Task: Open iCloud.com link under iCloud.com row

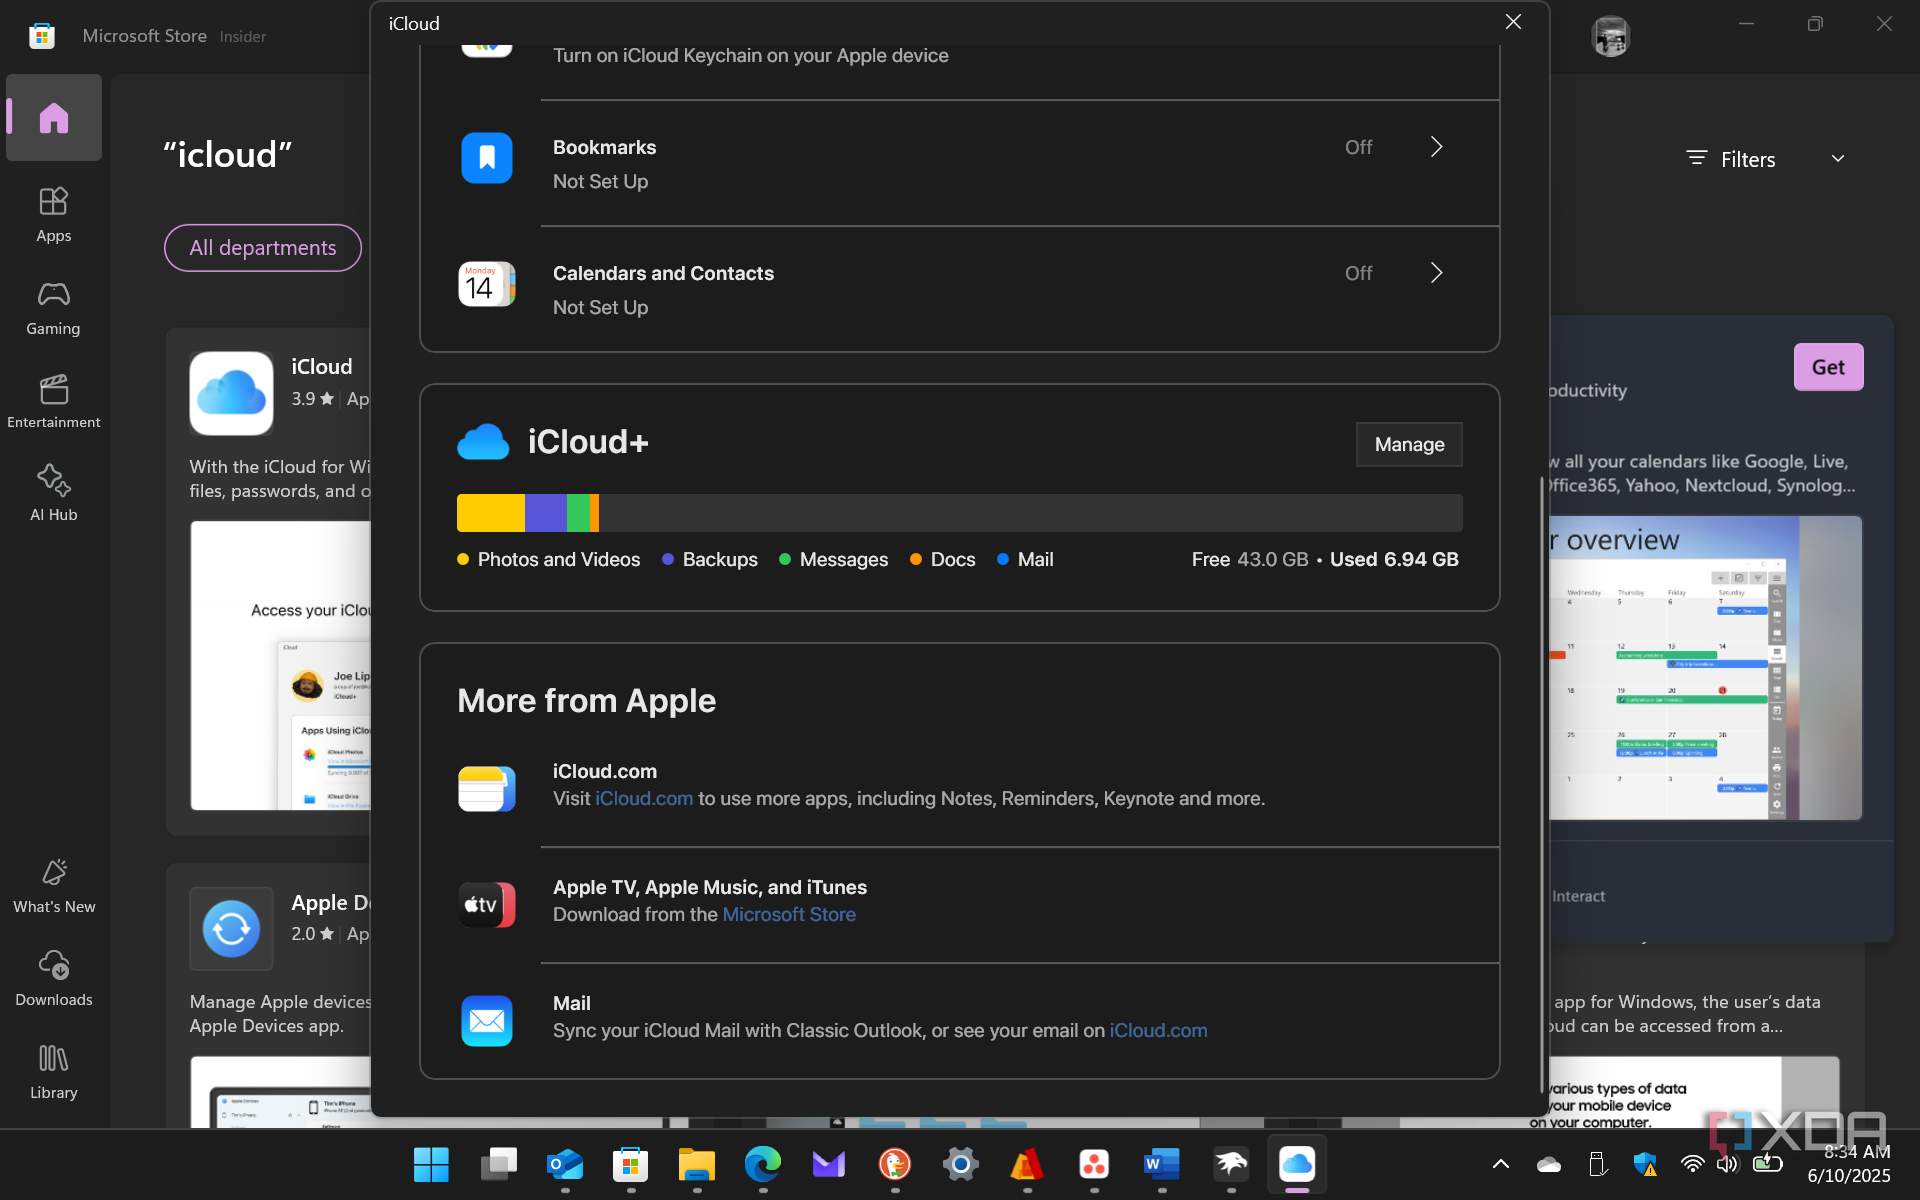Action: click(x=644, y=799)
